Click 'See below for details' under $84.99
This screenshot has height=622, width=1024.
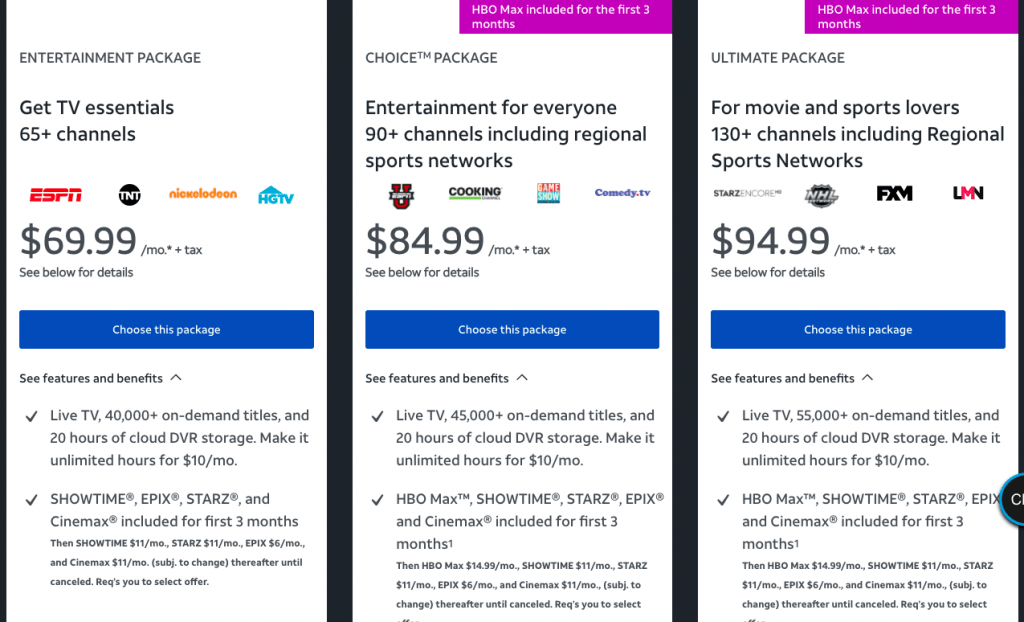click(422, 272)
